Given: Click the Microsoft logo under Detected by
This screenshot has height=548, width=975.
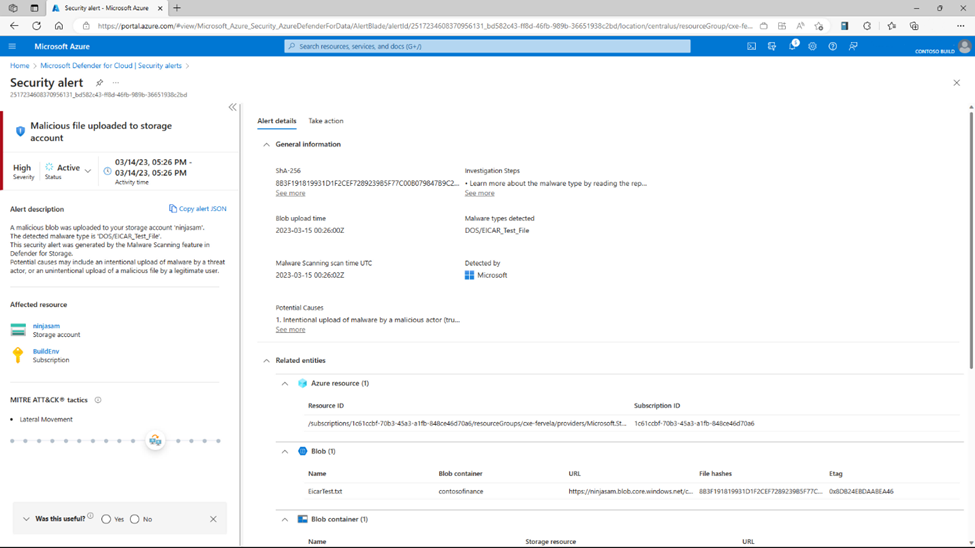Looking at the screenshot, I should 469,275.
